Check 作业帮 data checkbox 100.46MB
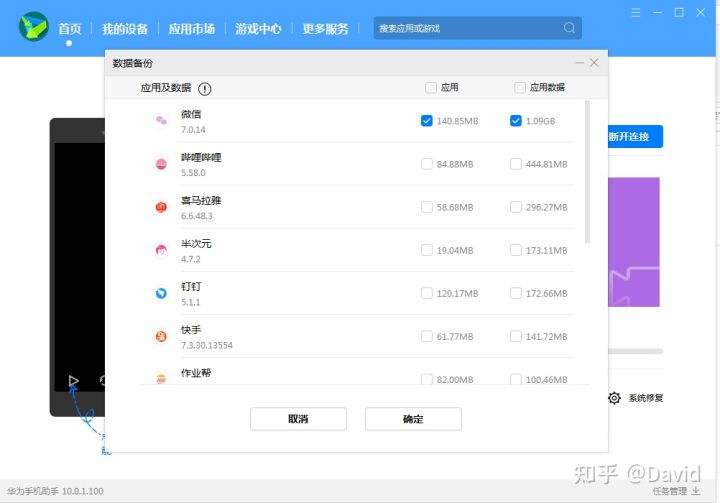The image size is (720, 503). coord(516,379)
